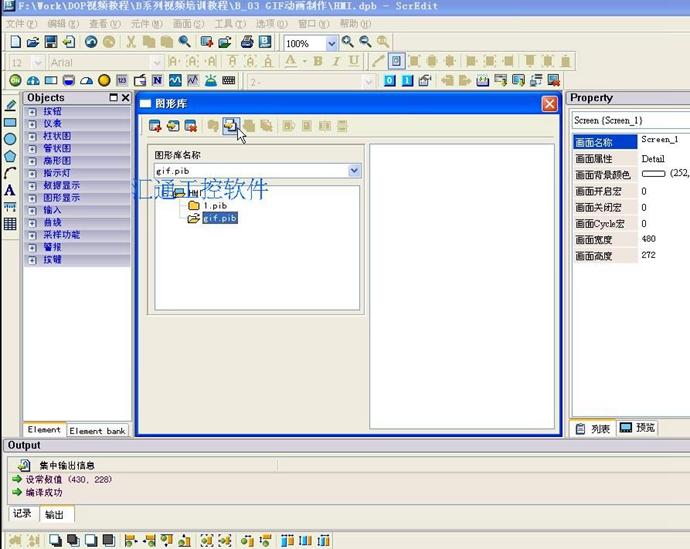Select the gif.pib library in tree
Screen dimensions: 690x549
click(x=220, y=218)
